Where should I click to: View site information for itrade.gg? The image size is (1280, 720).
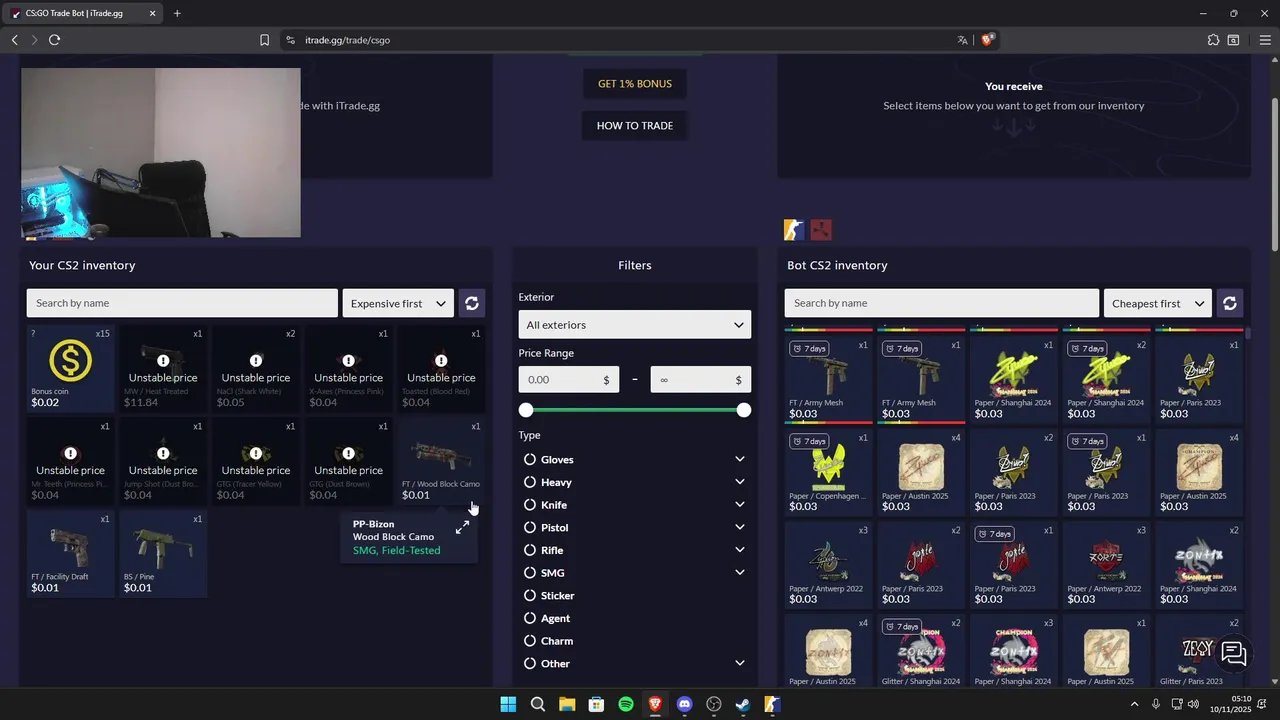pos(290,40)
